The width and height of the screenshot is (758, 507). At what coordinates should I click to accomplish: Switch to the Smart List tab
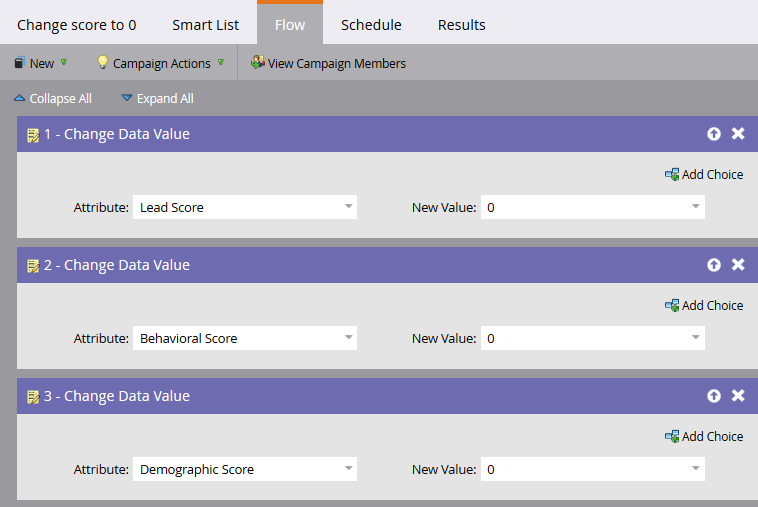205,24
